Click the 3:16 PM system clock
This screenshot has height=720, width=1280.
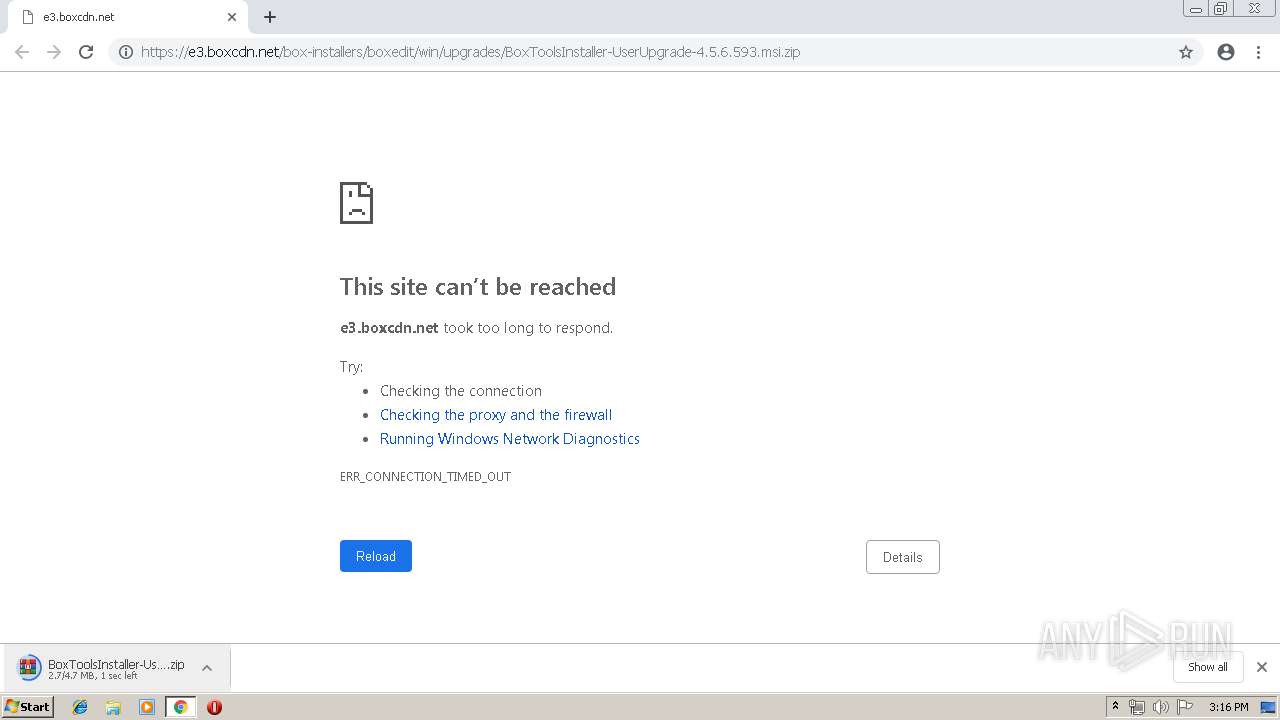pyautogui.click(x=1228, y=707)
